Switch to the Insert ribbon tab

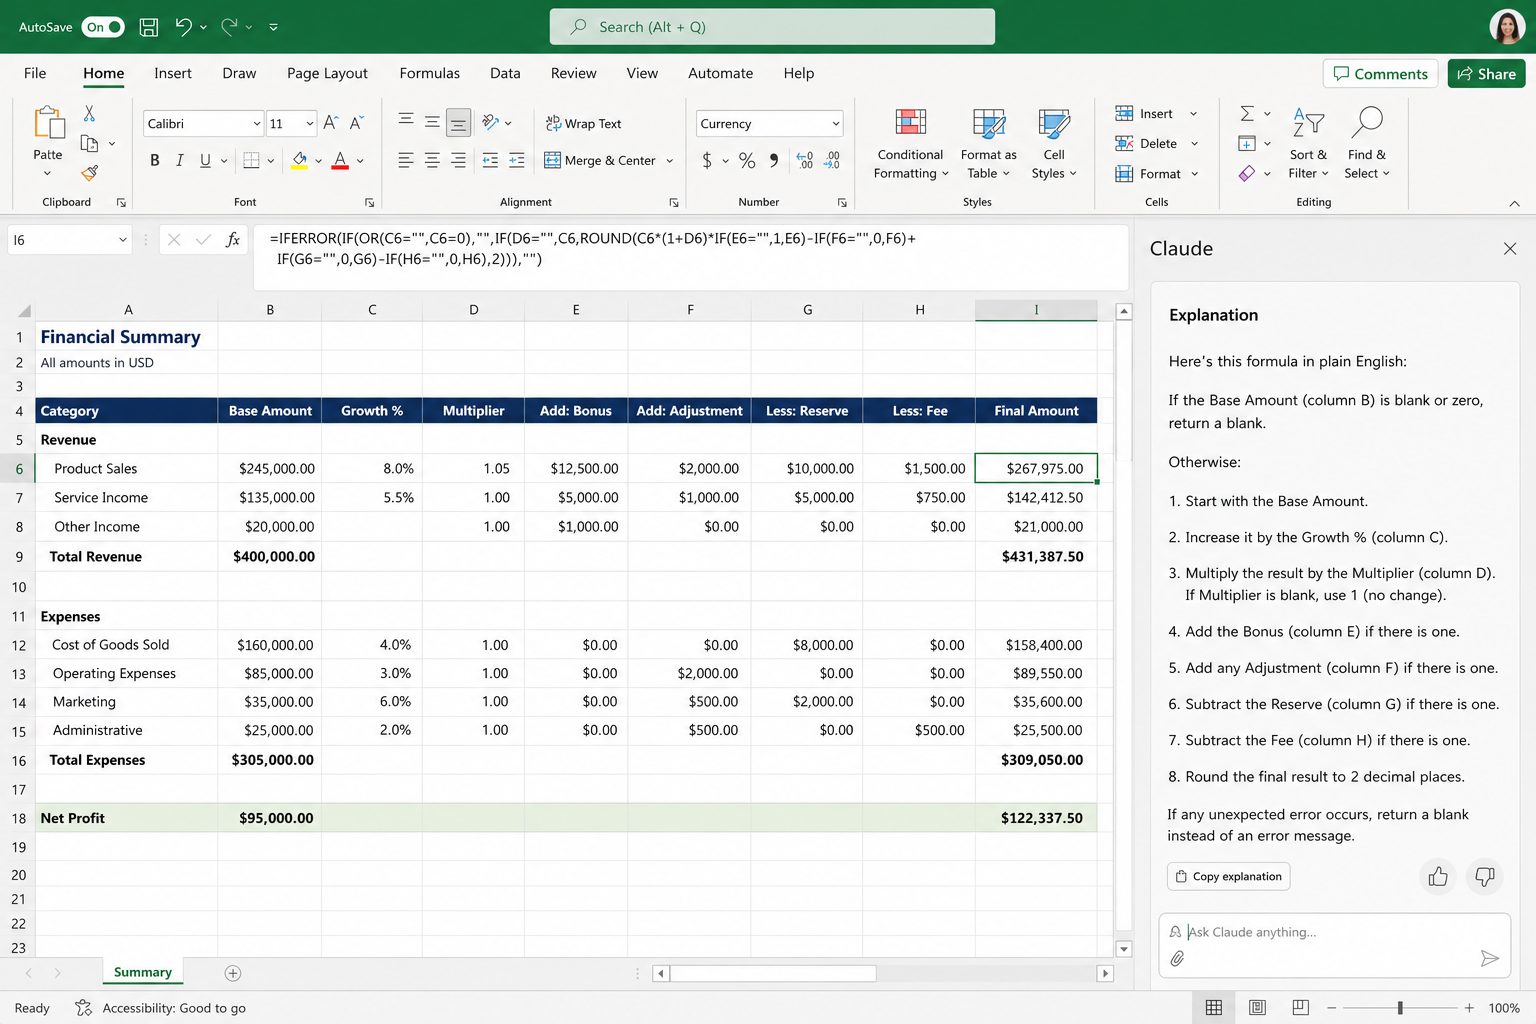[x=173, y=73]
